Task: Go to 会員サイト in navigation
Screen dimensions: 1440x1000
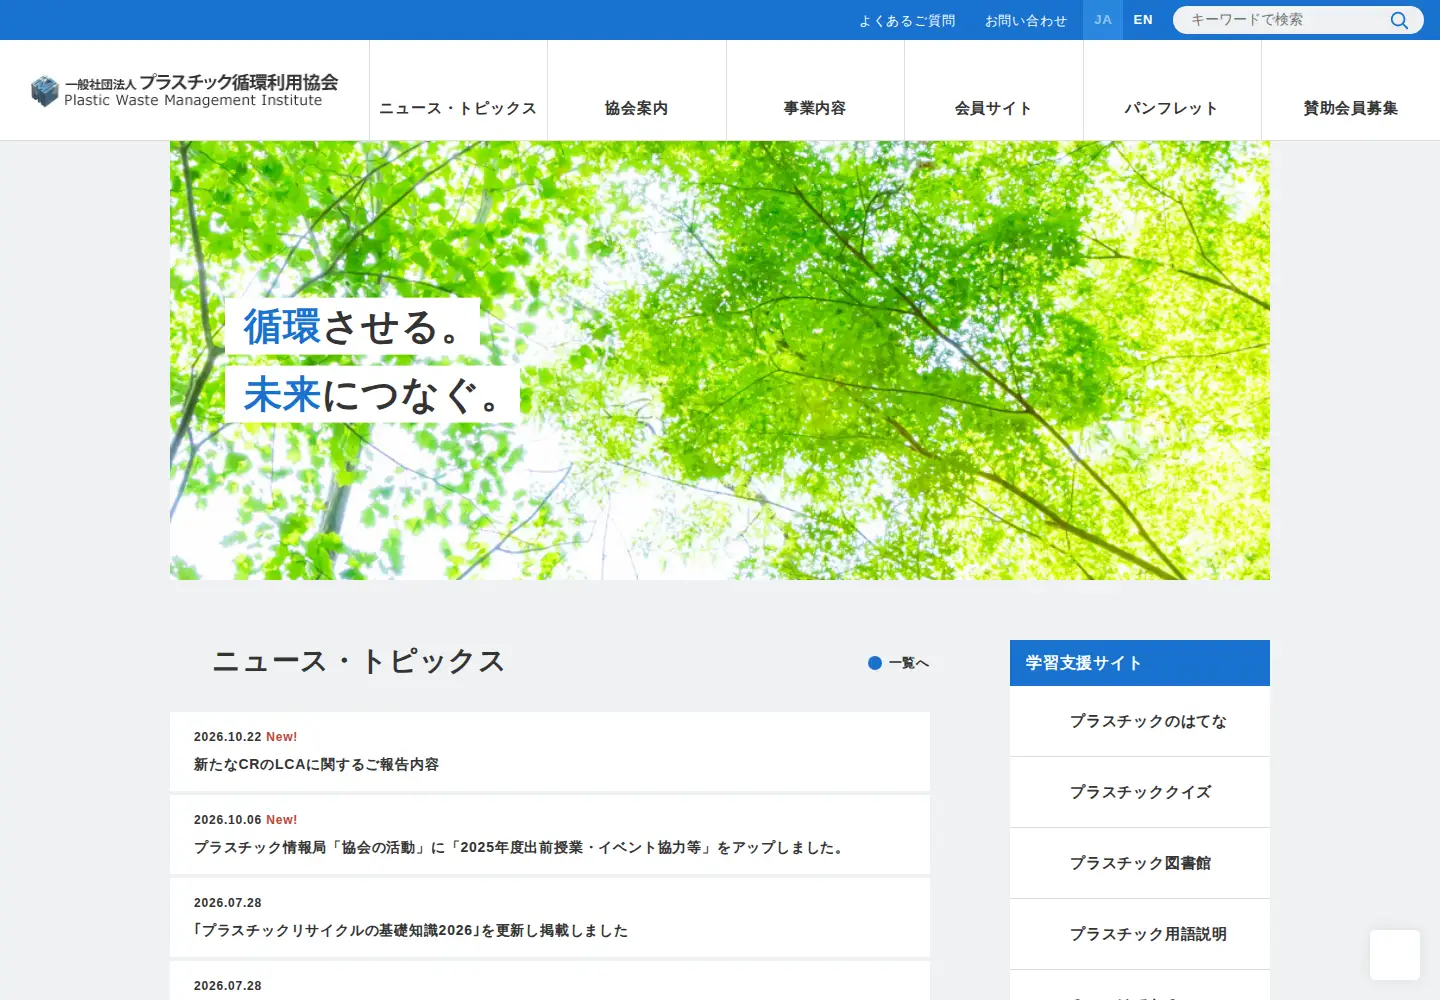Action: pyautogui.click(x=994, y=91)
